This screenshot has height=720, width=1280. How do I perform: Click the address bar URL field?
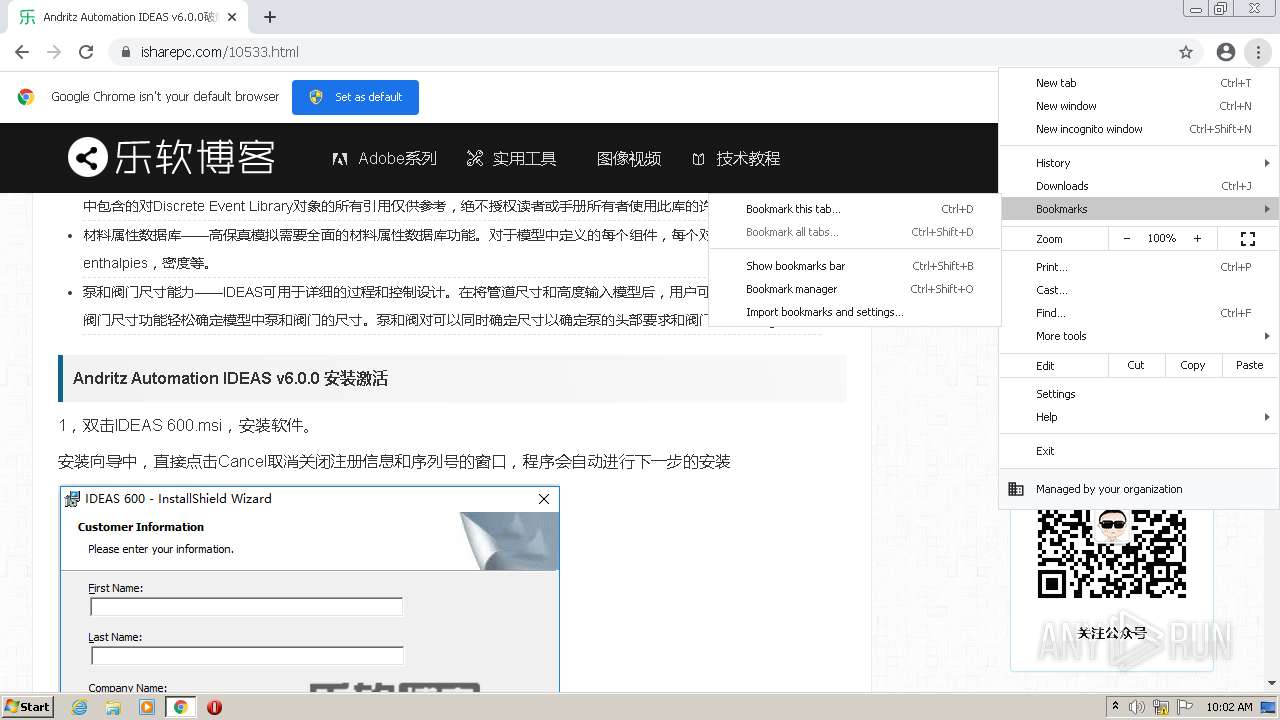(x=640, y=52)
